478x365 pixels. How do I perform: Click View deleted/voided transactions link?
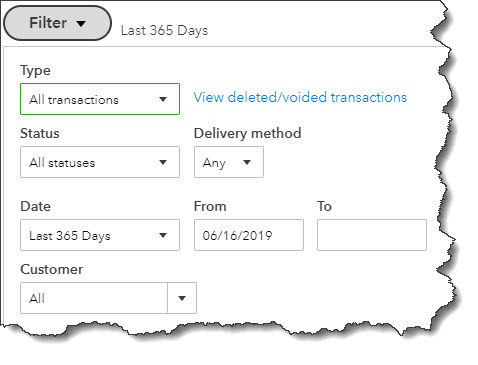click(x=300, y=97)
